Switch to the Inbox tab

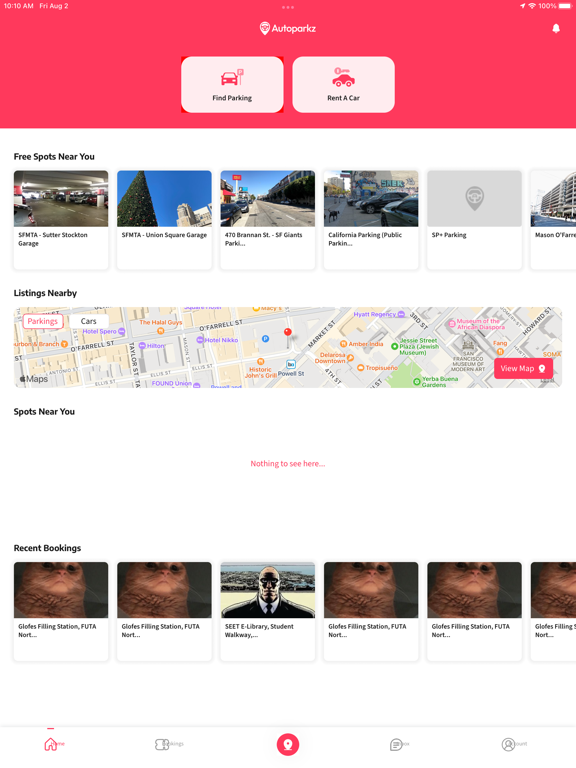coord(399,744)
